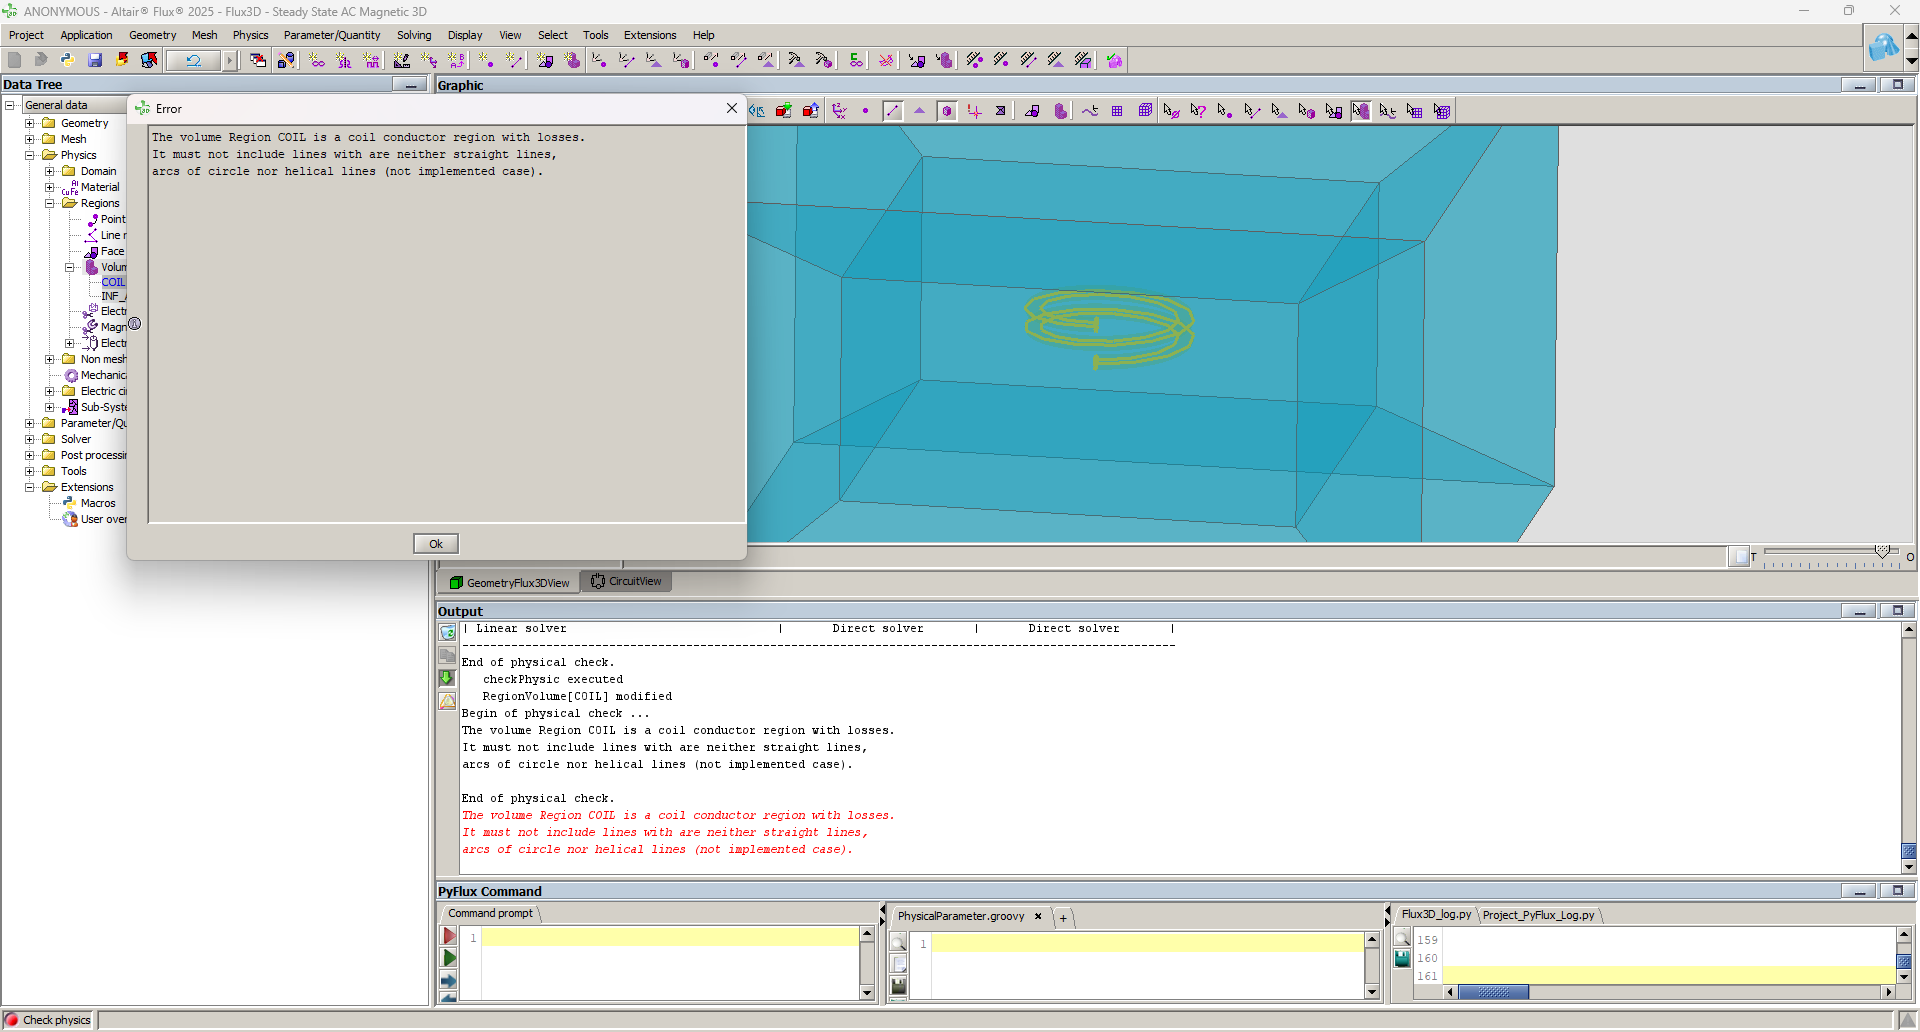This screenshot has height=1032, width=1920.
Task: Click the deselect-all cursor icon
Action: (1171, 111)
